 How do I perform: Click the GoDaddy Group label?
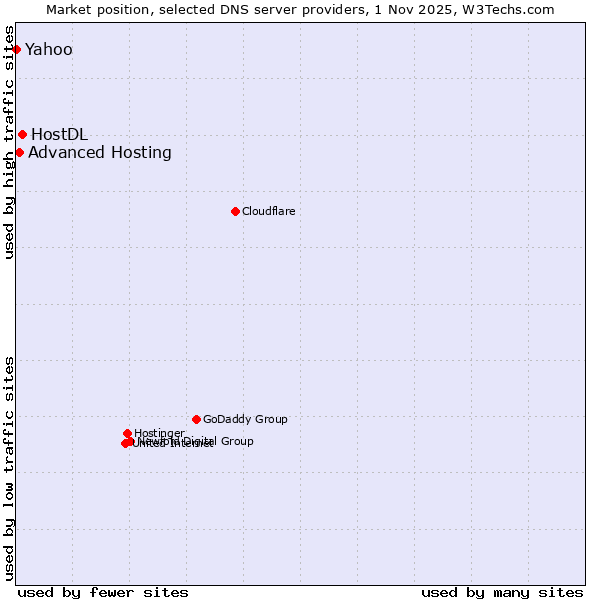click(245, 419)
